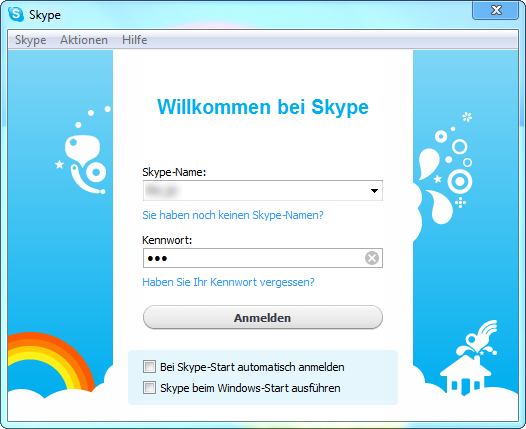526x429 pixels.
Task: Click the Skype-Name: label
Action: pyautogui.click(x=174, y=172)
